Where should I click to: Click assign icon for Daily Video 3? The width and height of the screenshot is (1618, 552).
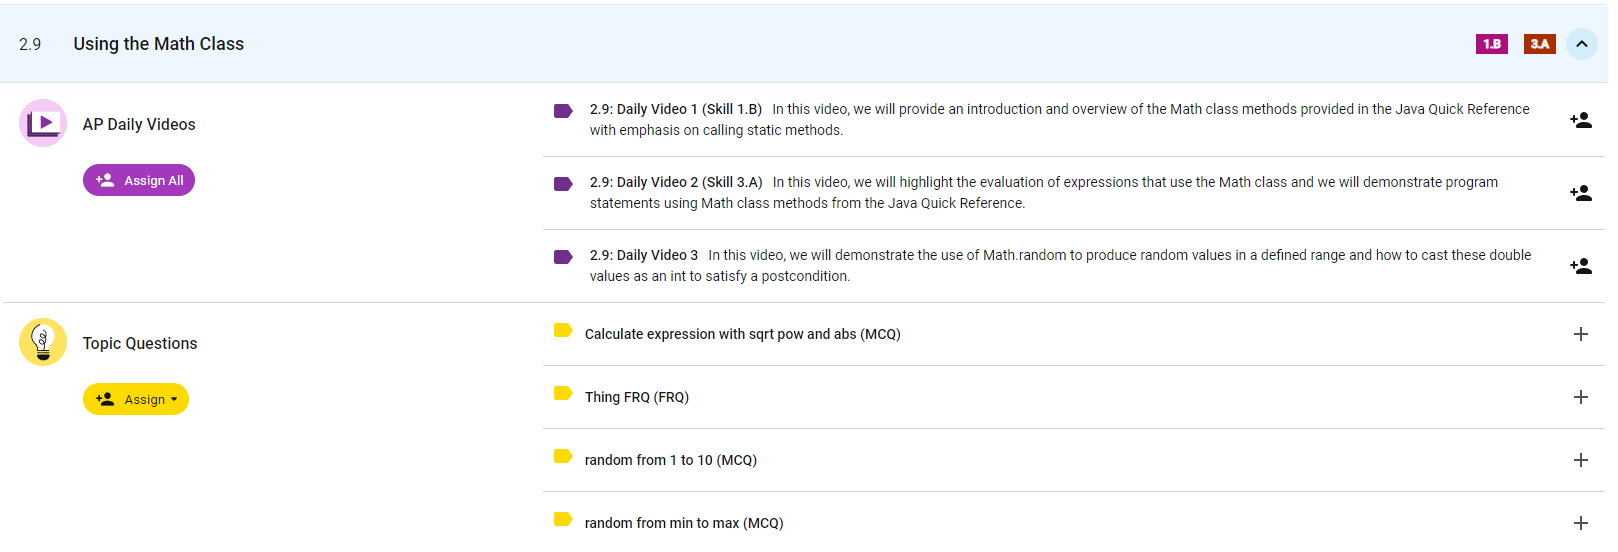coord(1580,266)
